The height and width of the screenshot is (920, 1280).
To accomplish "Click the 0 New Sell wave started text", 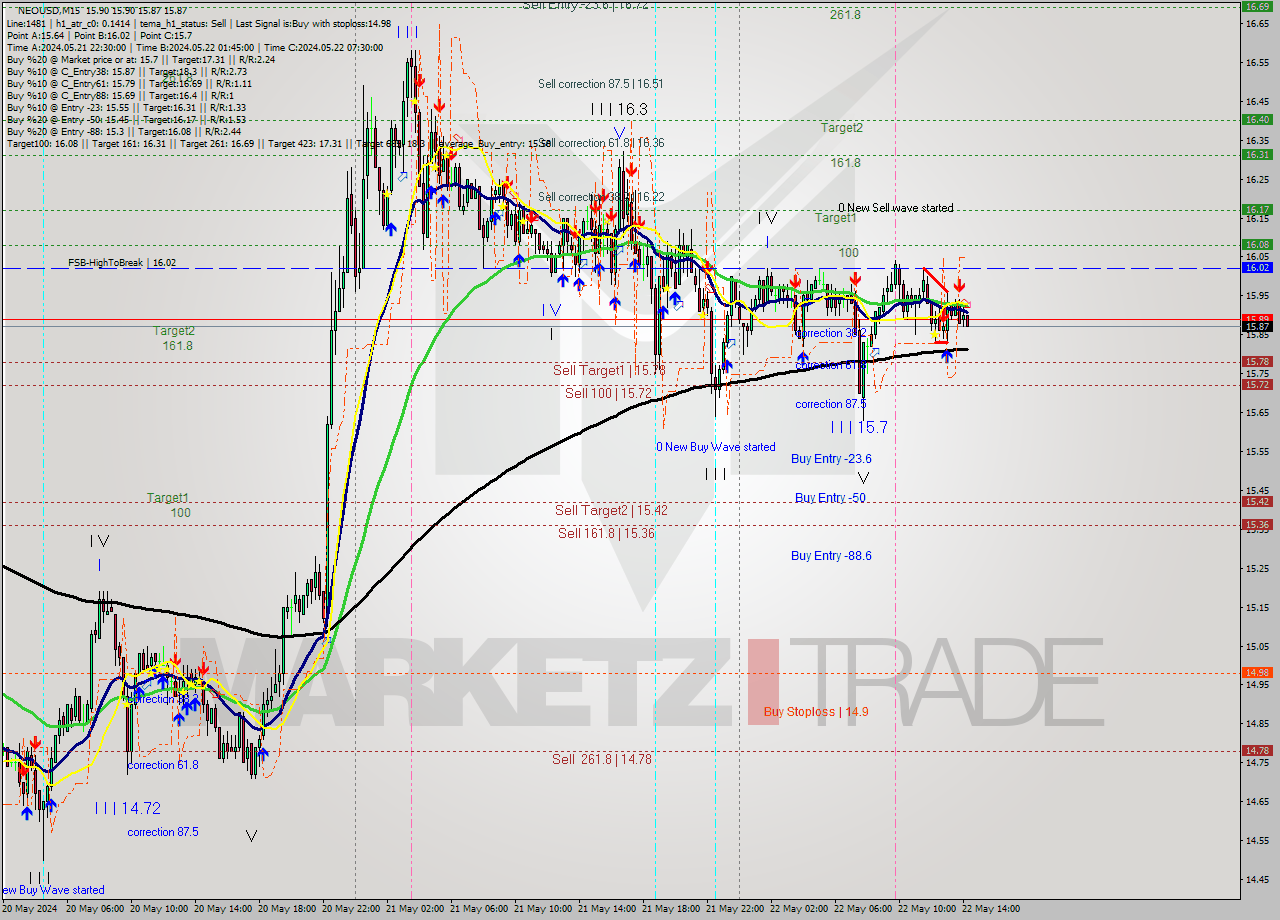I will (896, 208).
